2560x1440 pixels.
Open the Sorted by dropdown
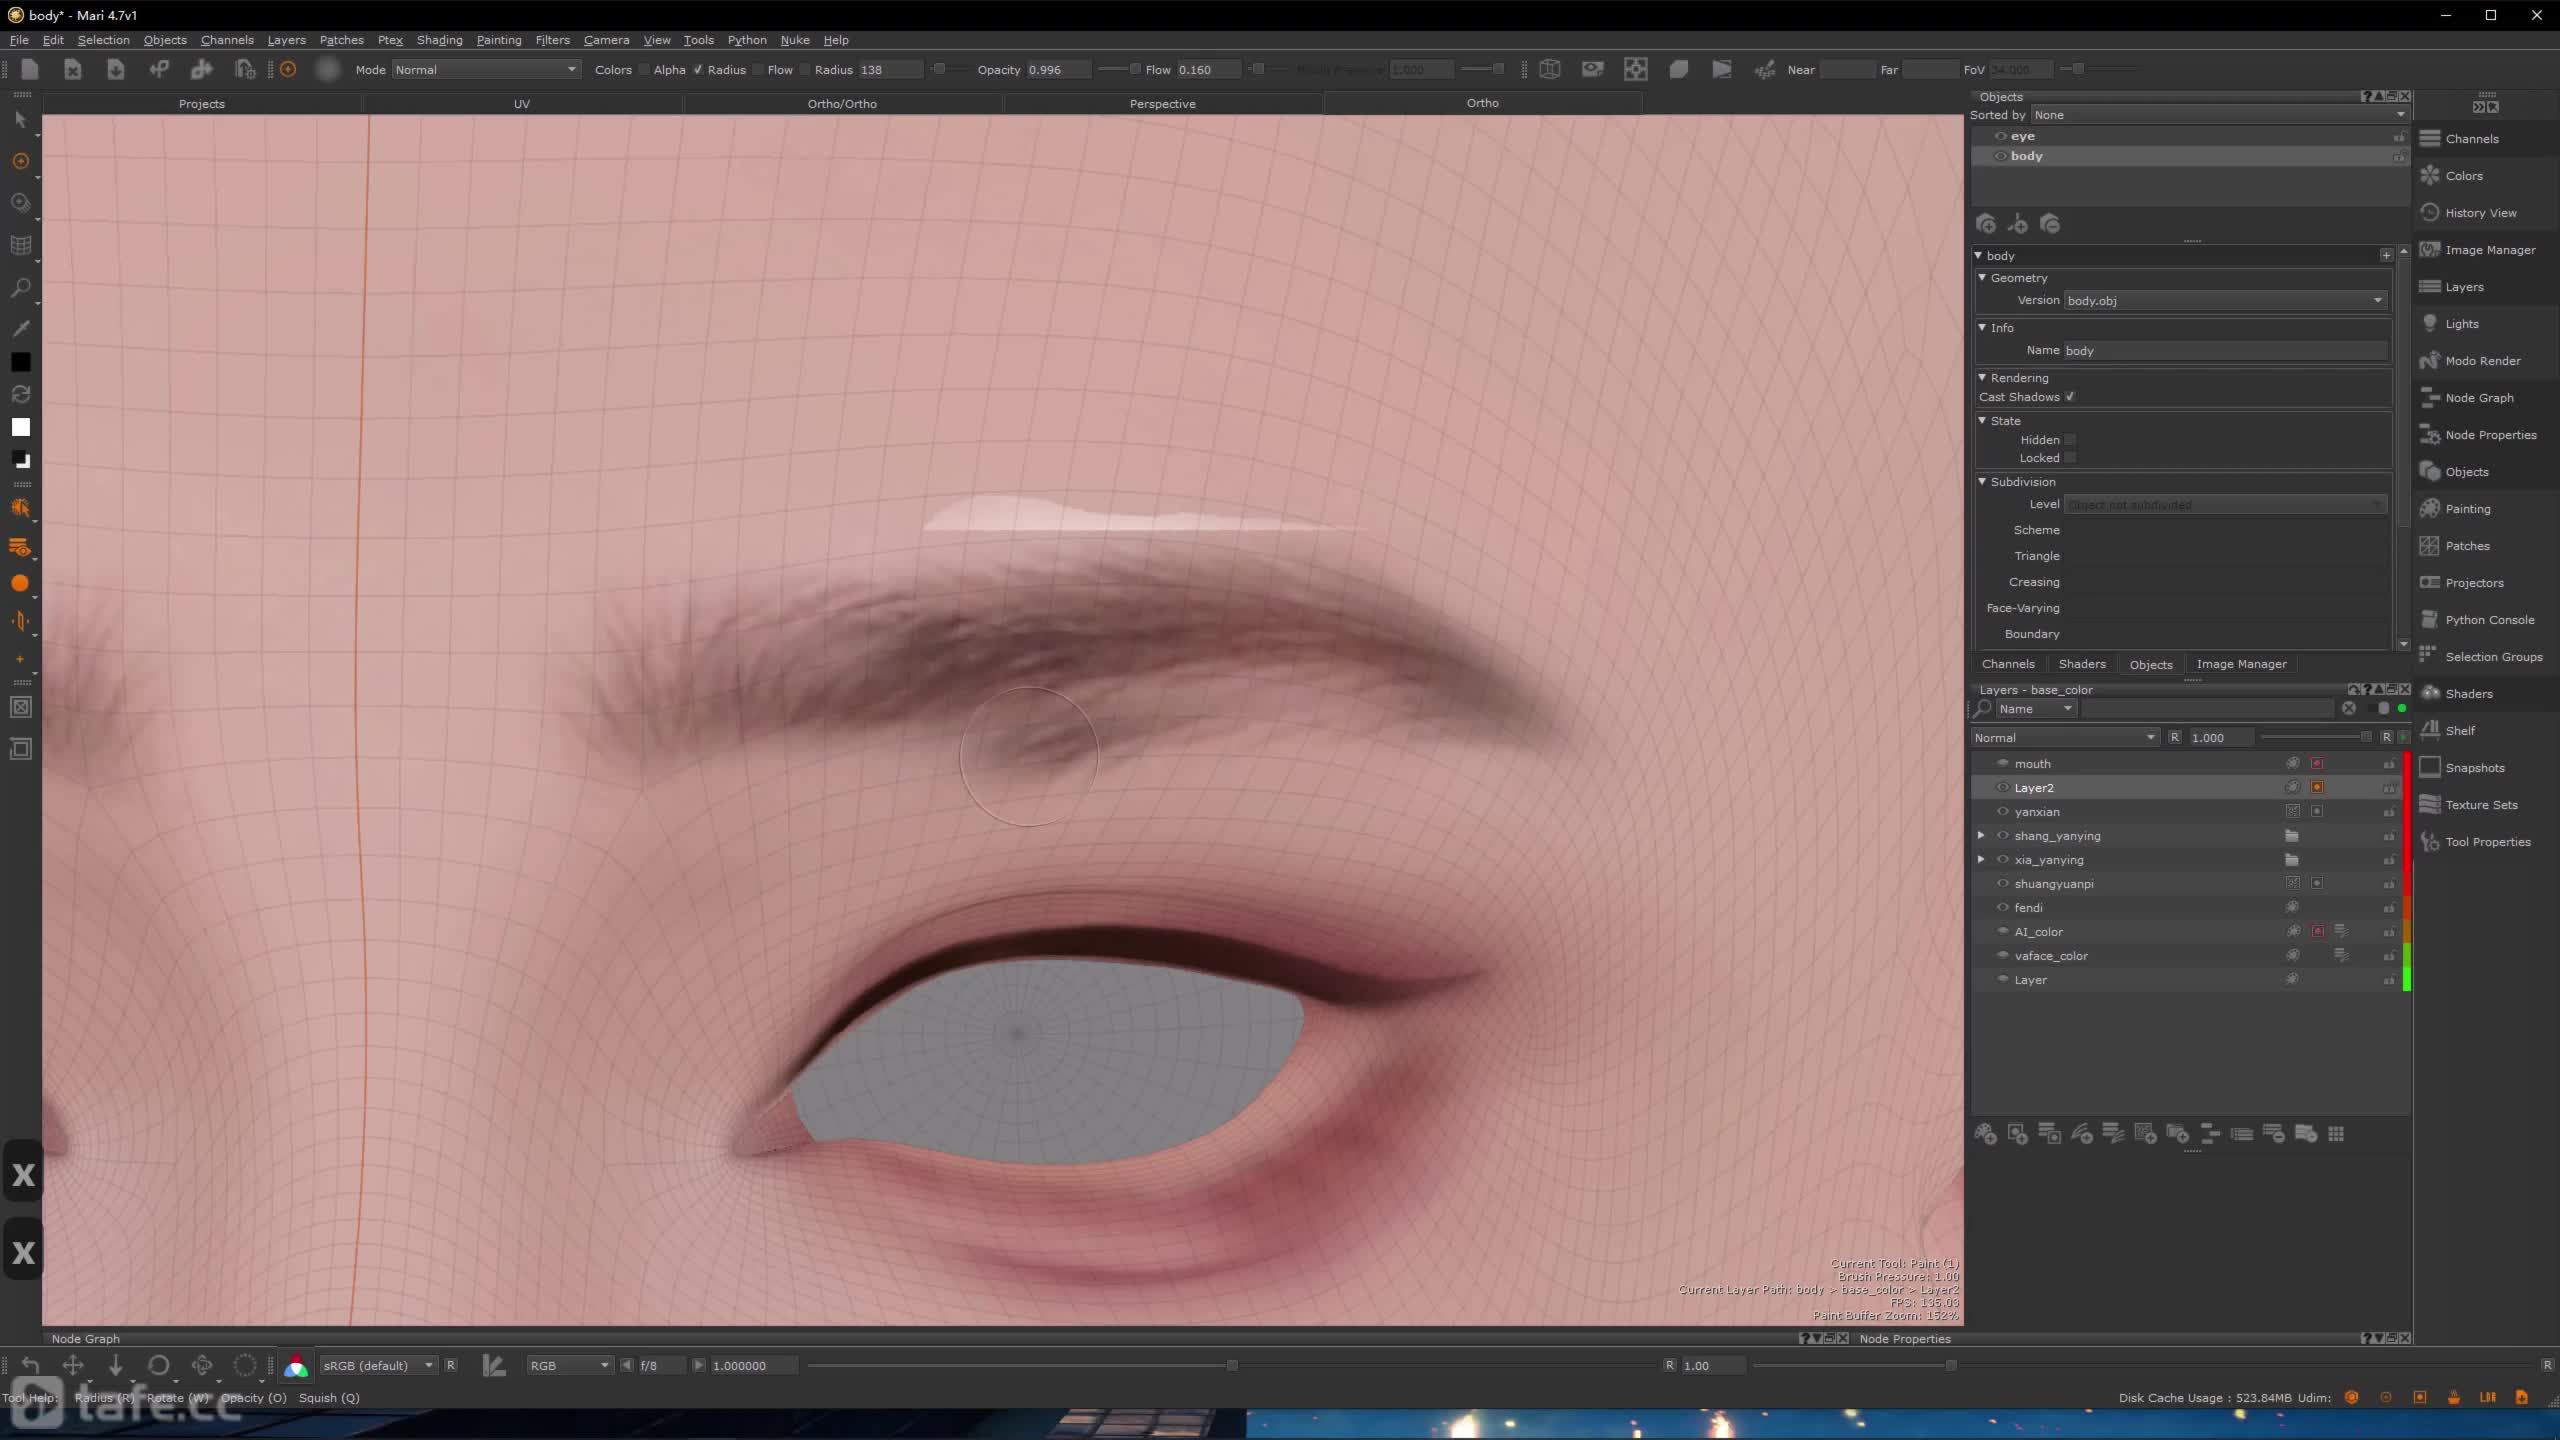click(x=2219, y=115)
